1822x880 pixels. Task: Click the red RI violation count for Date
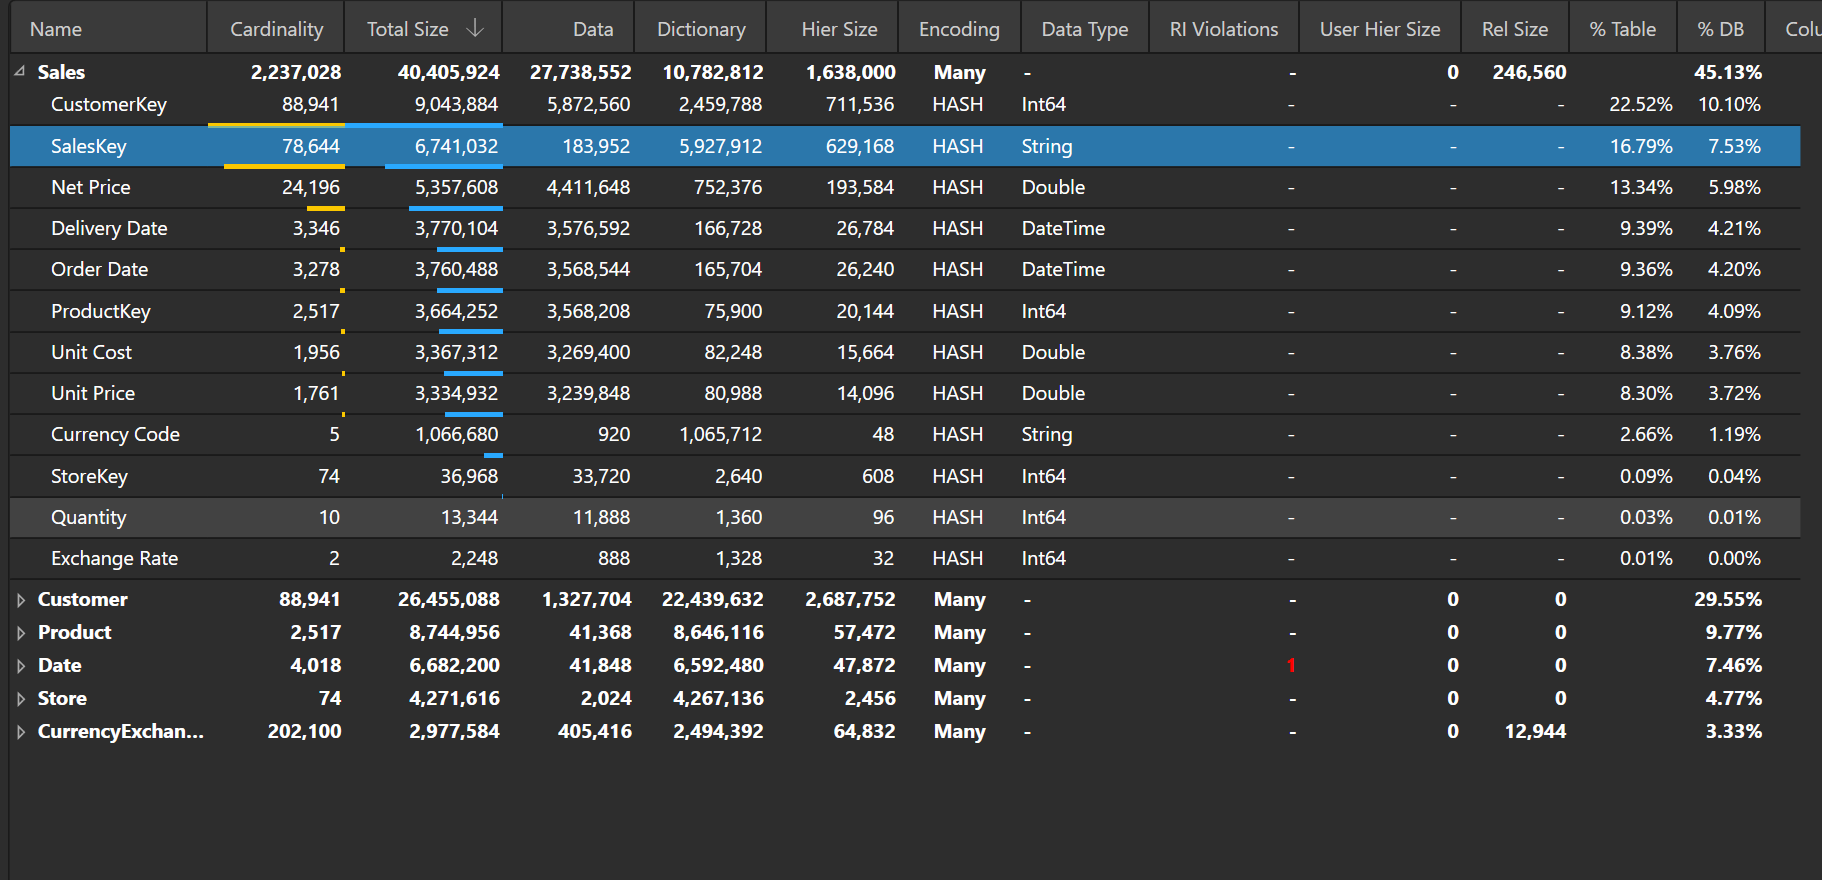(x=1291, y=666)
